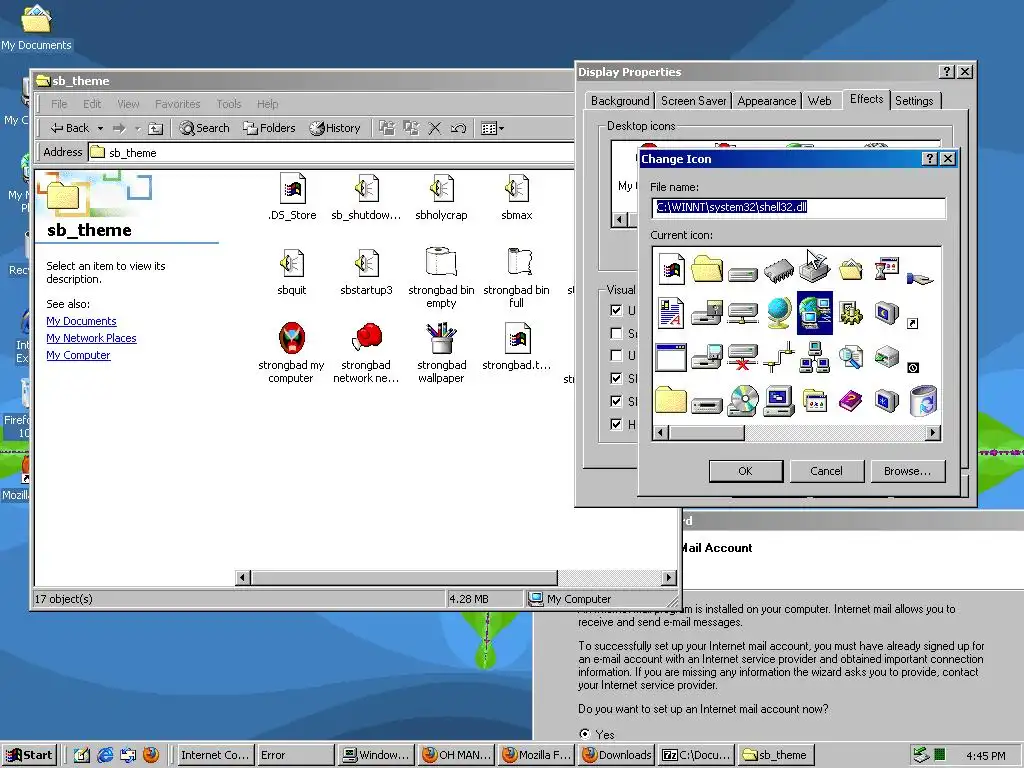The width and height of the screenshot is (1024, 768).
Task: Select the CD-ROM drive disc icon
Action: (x=743, y=401)
